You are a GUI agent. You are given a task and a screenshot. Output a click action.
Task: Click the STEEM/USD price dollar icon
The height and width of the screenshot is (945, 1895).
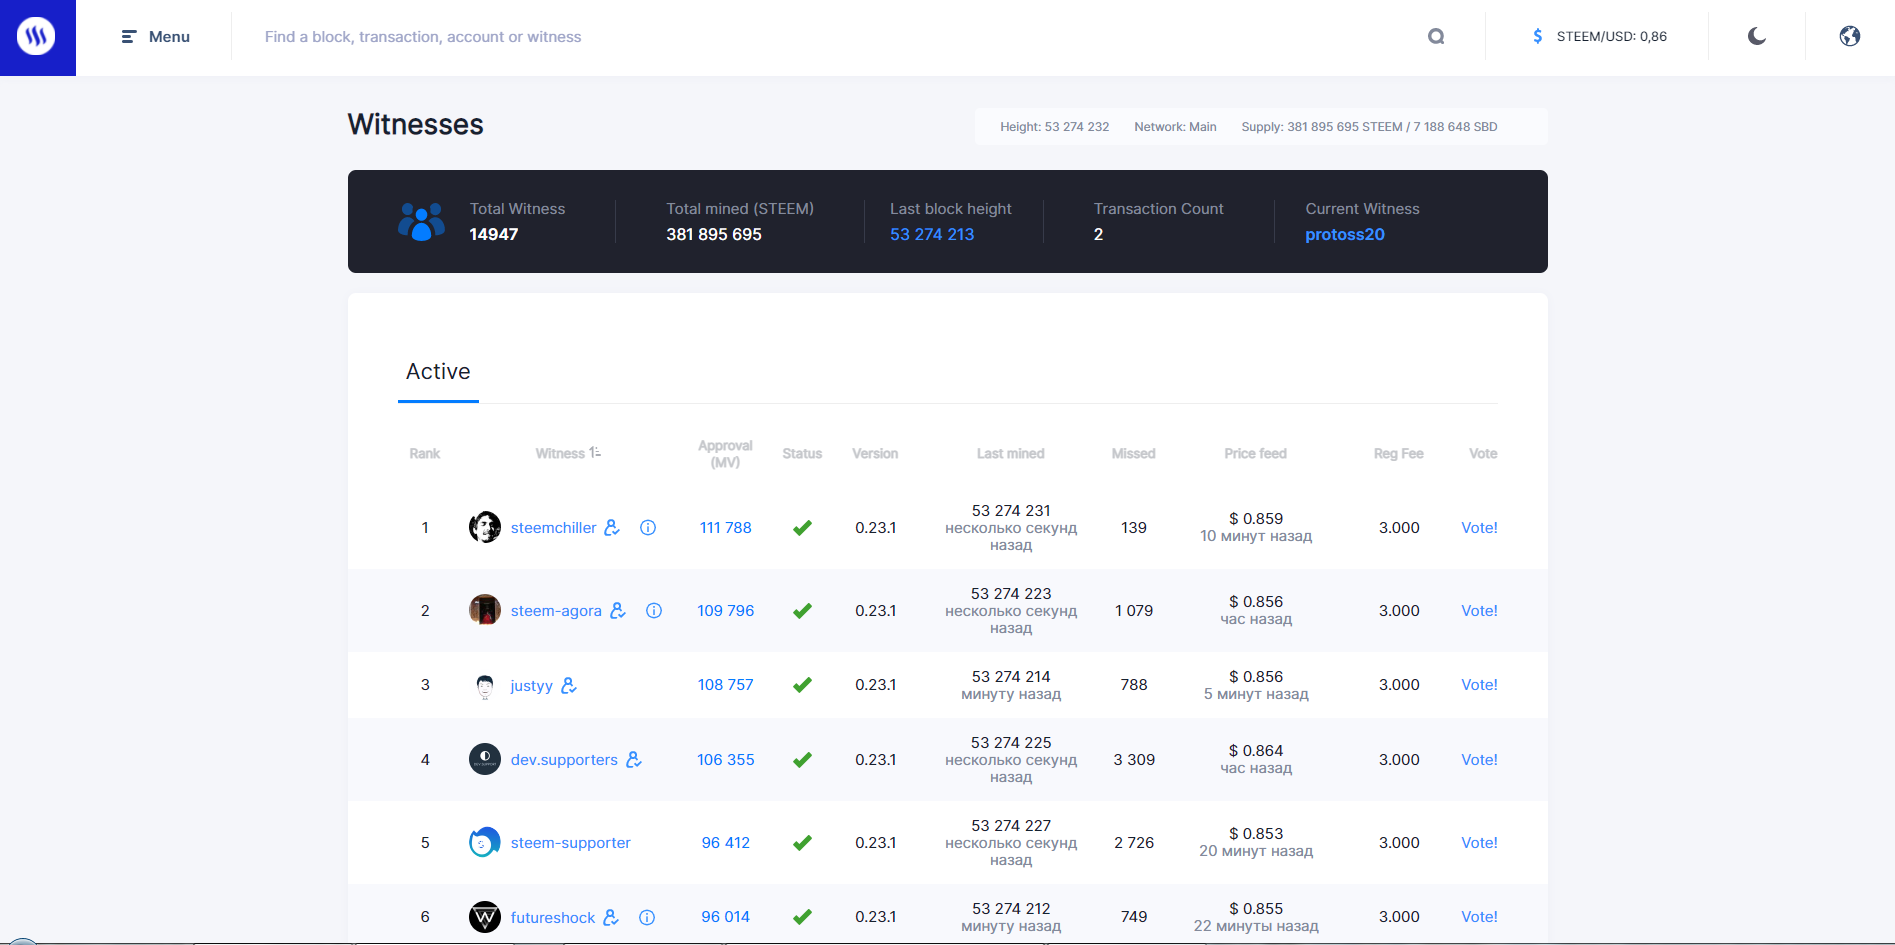pyautogui.click(x=1538, y=37)
